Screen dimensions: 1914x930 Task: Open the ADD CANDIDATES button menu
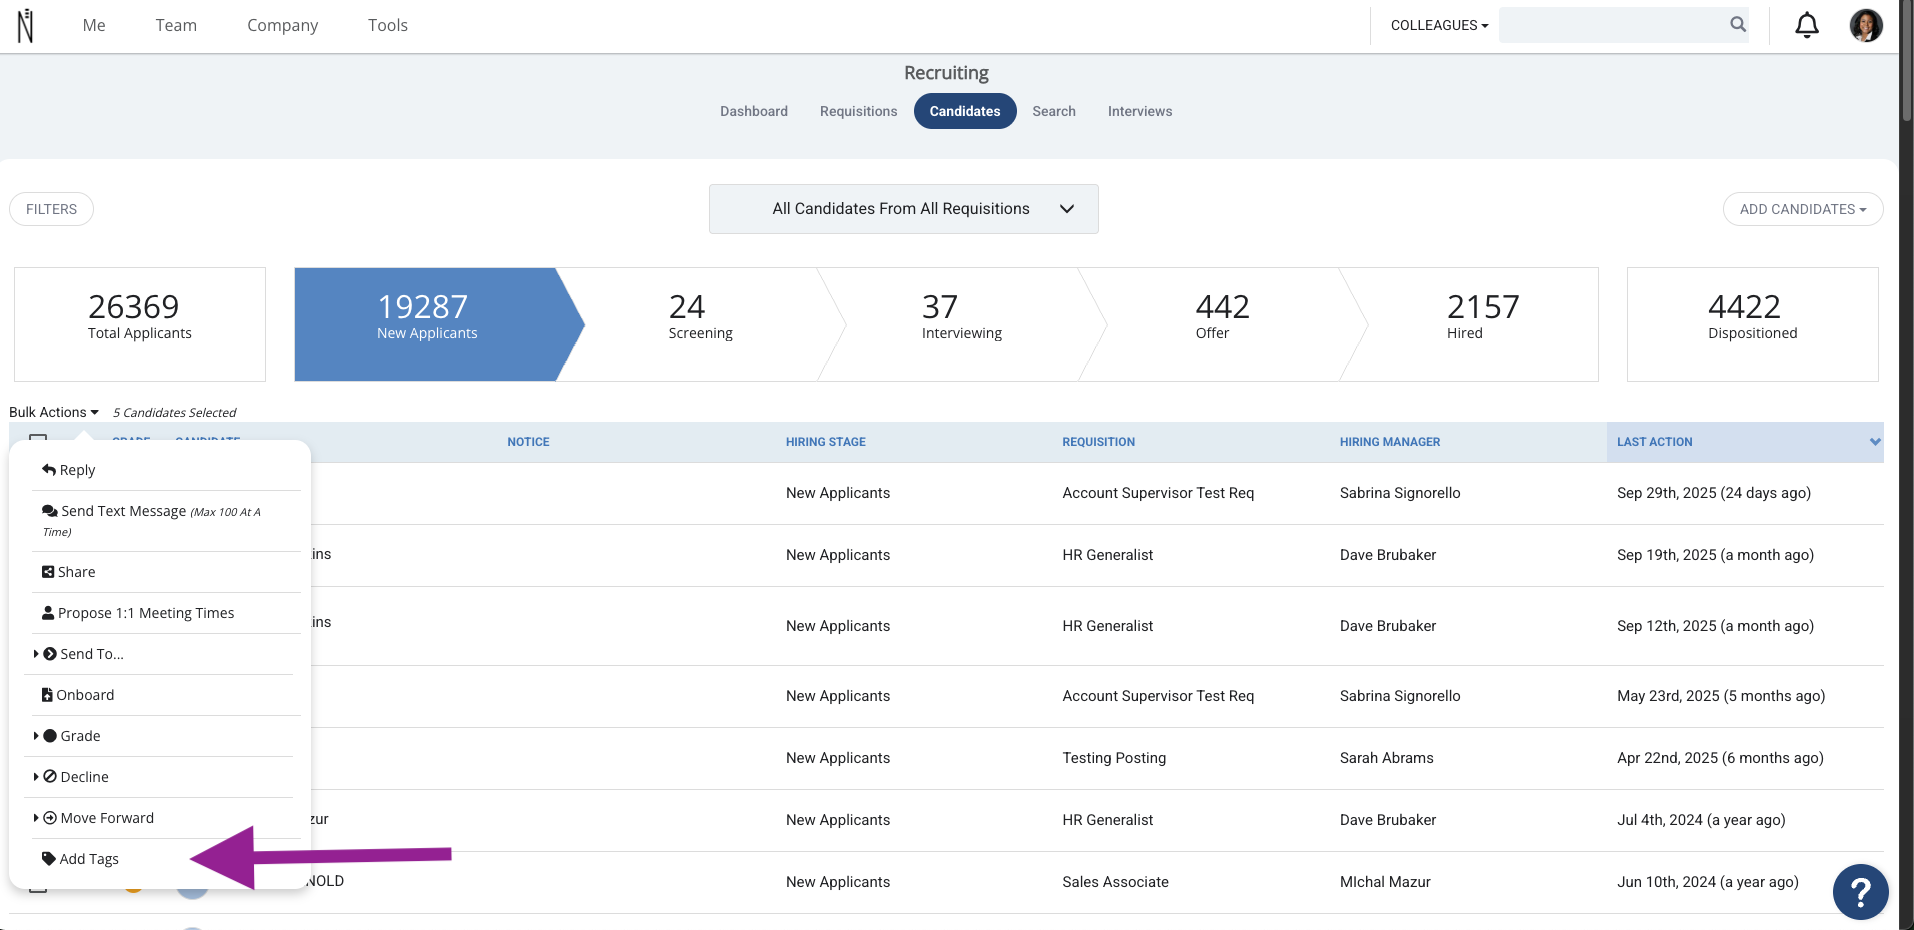coord(1802,209)
